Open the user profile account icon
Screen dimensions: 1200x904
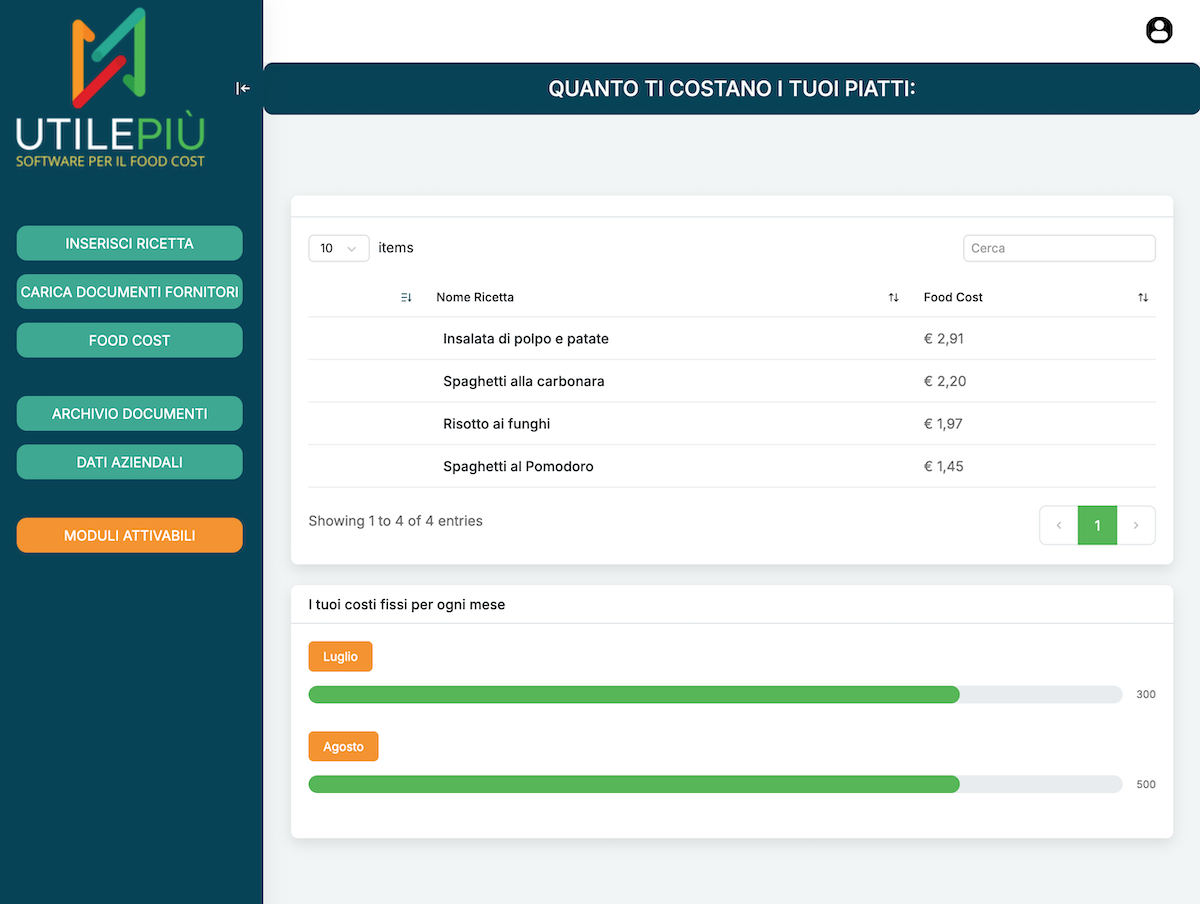coord(1158,31)
